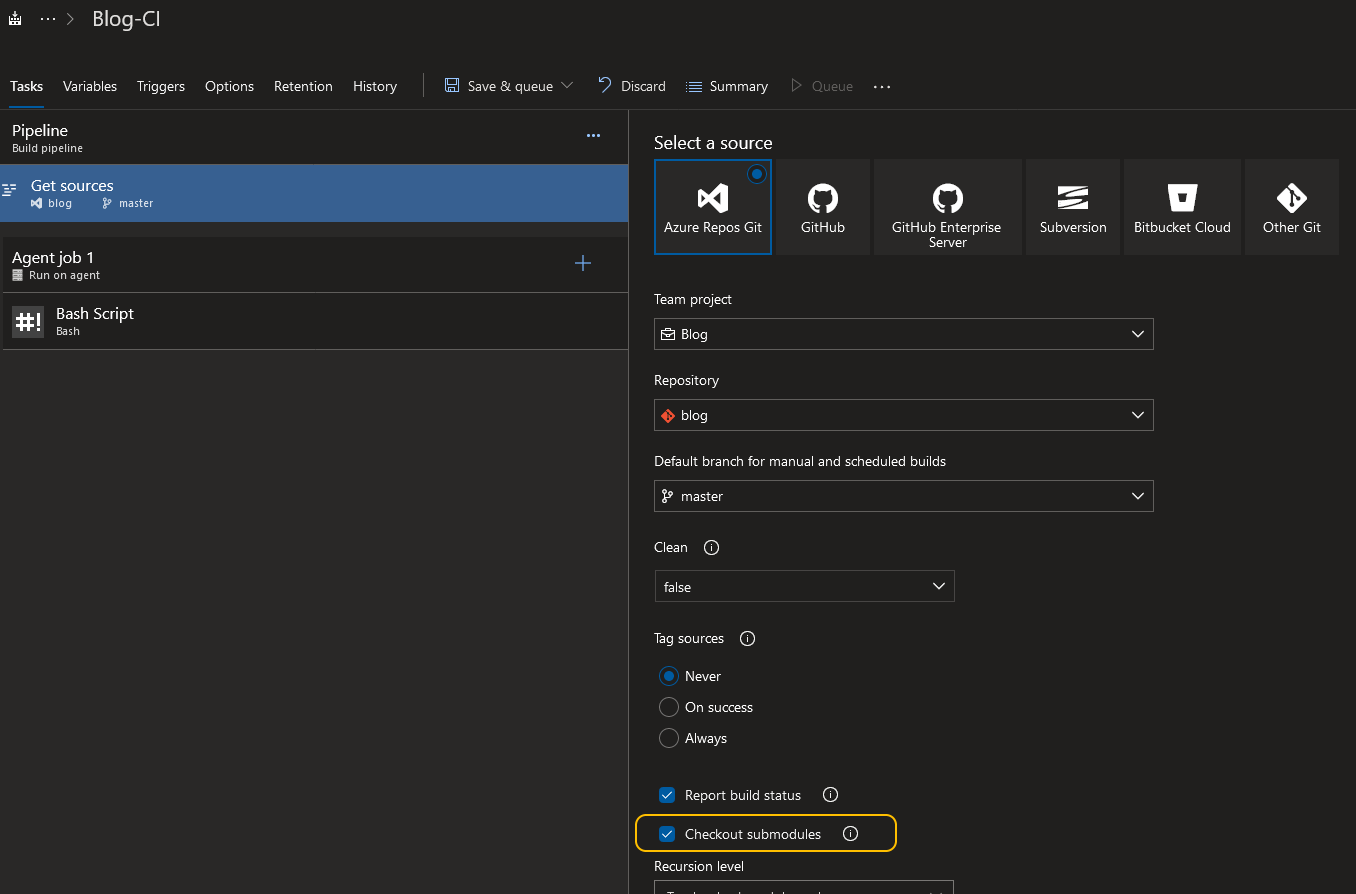Select the GitHub Enterprise Server source
The height and width of the screenshot is (894, 1356).
pyautogui.click(x=947, y=207)
